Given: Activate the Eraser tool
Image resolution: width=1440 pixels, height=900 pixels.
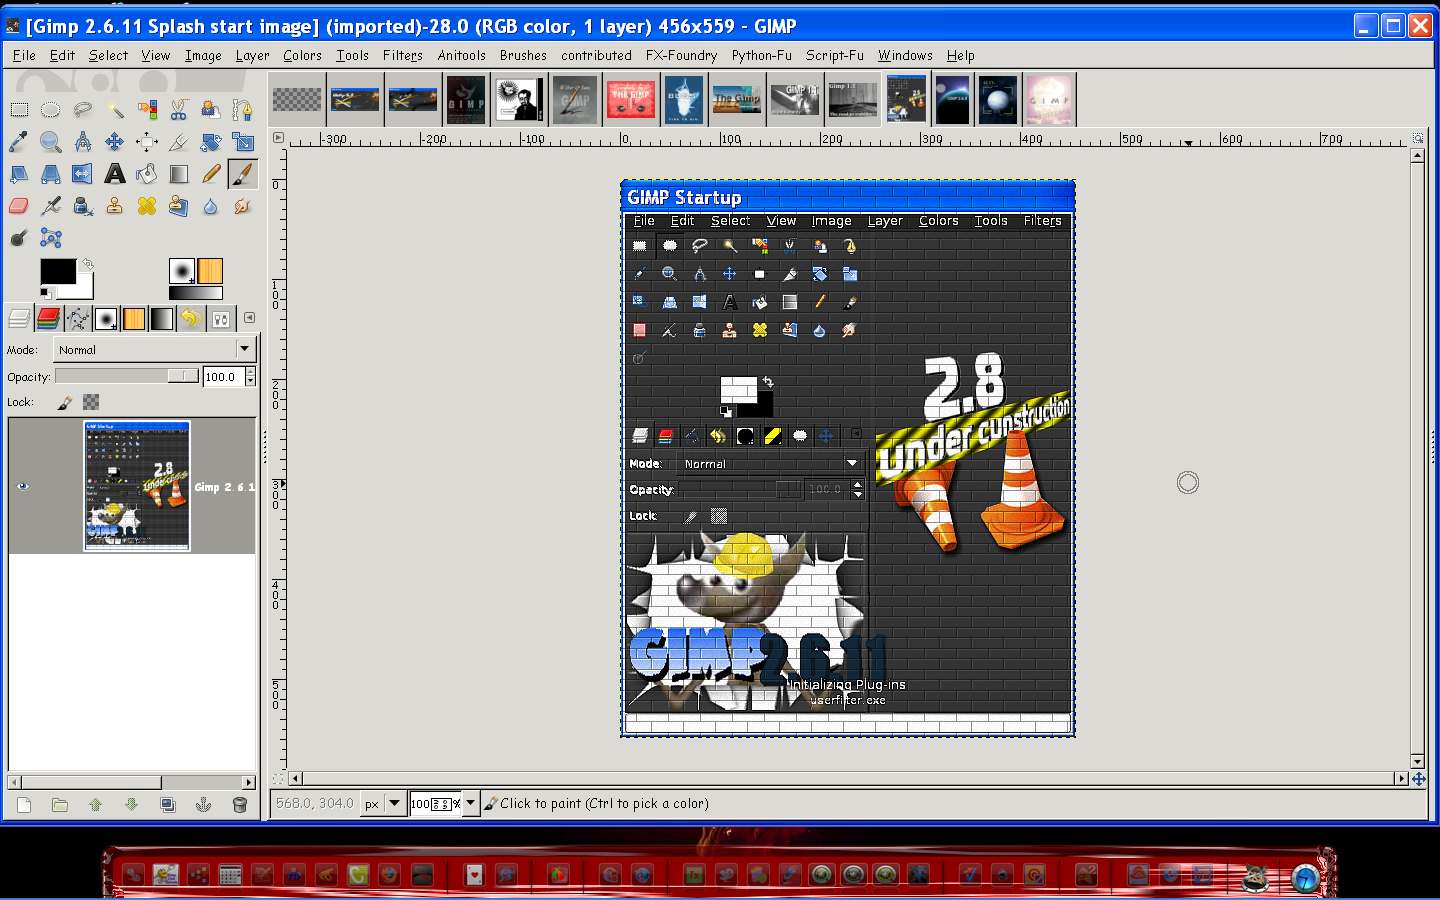Looking at the screenshot, I should [x=19, y=206].
